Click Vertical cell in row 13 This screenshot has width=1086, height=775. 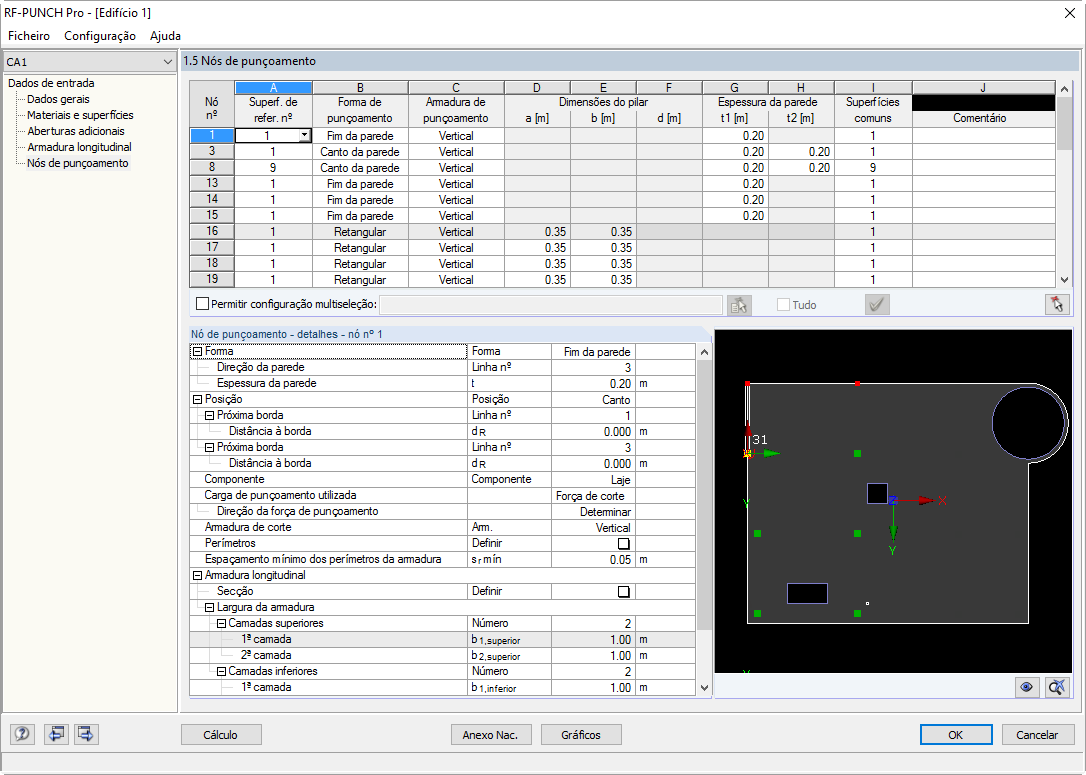click(456, 184)
